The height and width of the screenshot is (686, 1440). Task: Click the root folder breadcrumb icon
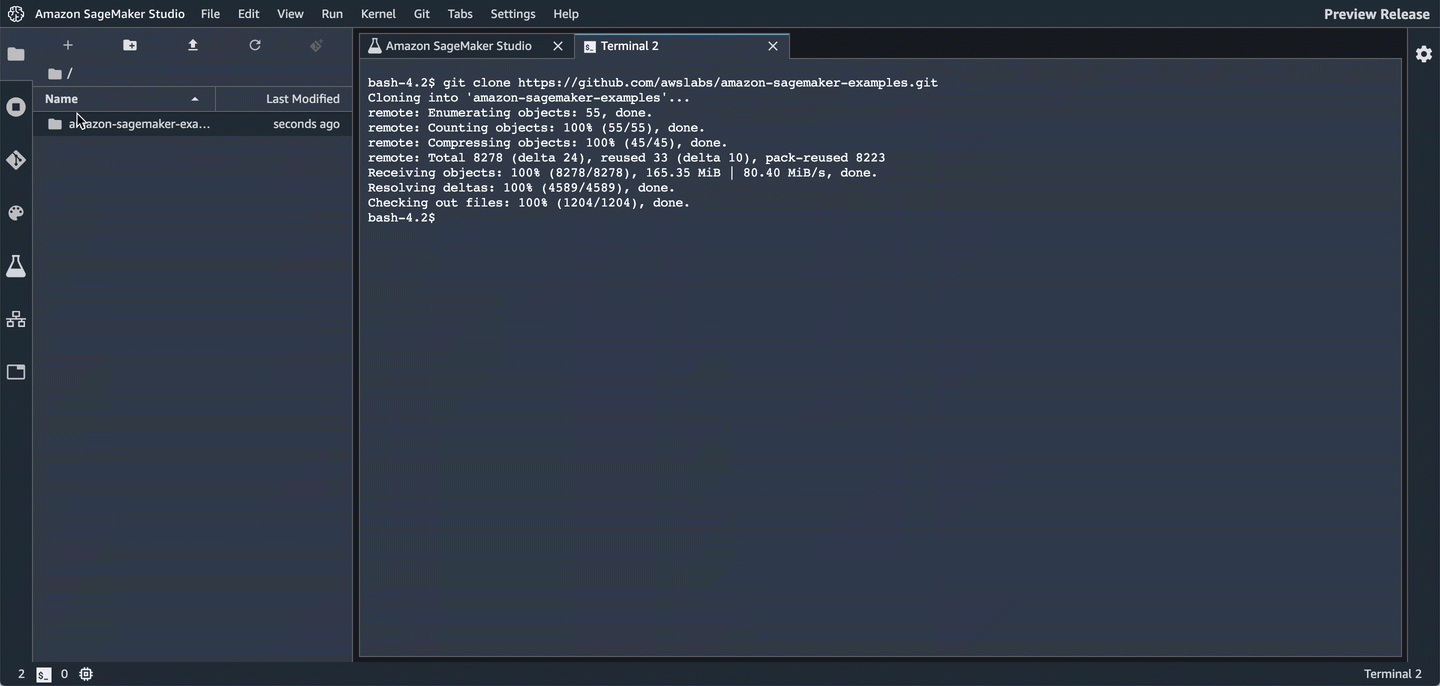coord(55,74)
